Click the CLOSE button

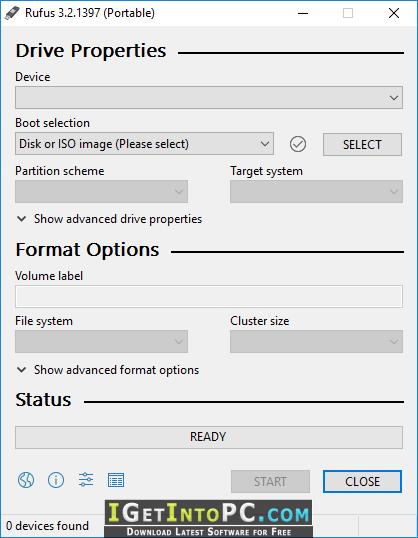click(362, 481)
